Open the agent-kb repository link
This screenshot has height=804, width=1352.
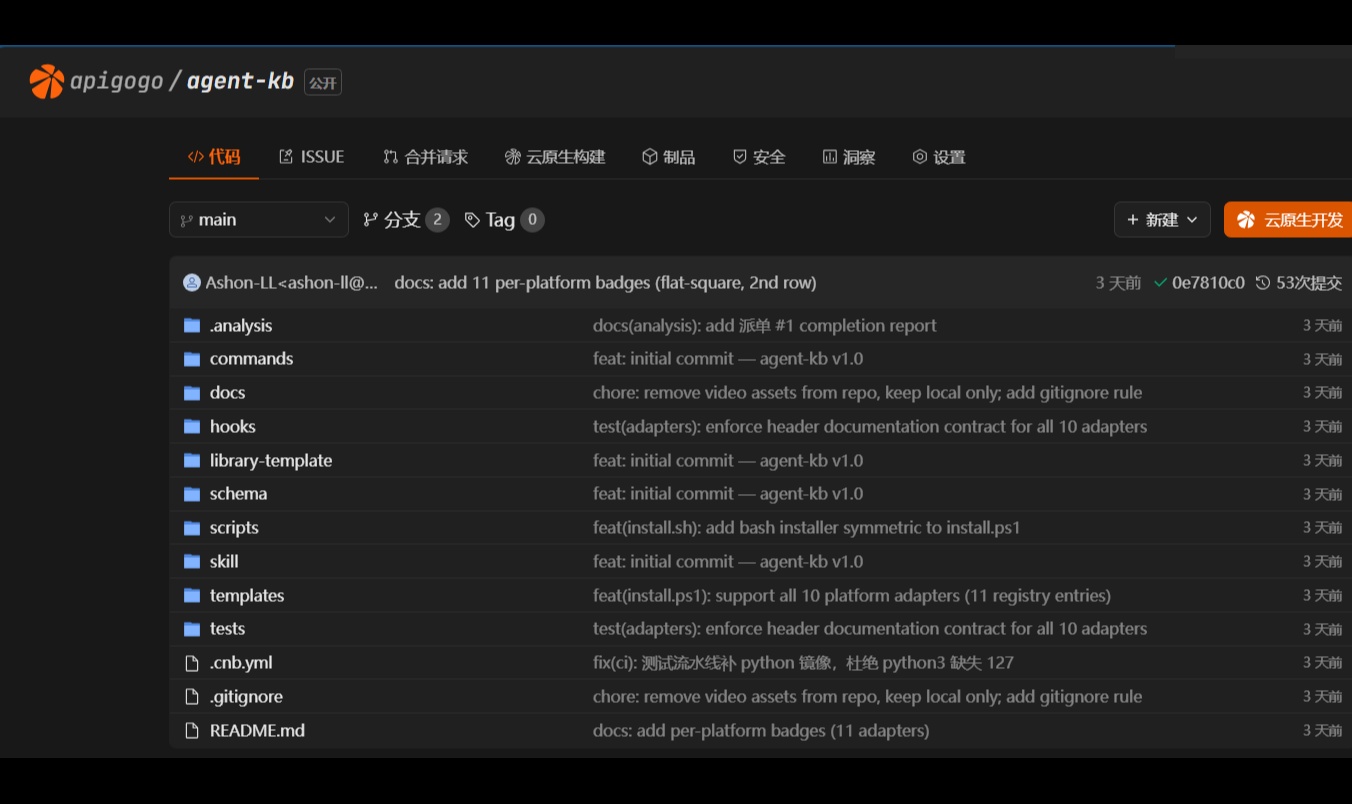click(240, 81)
